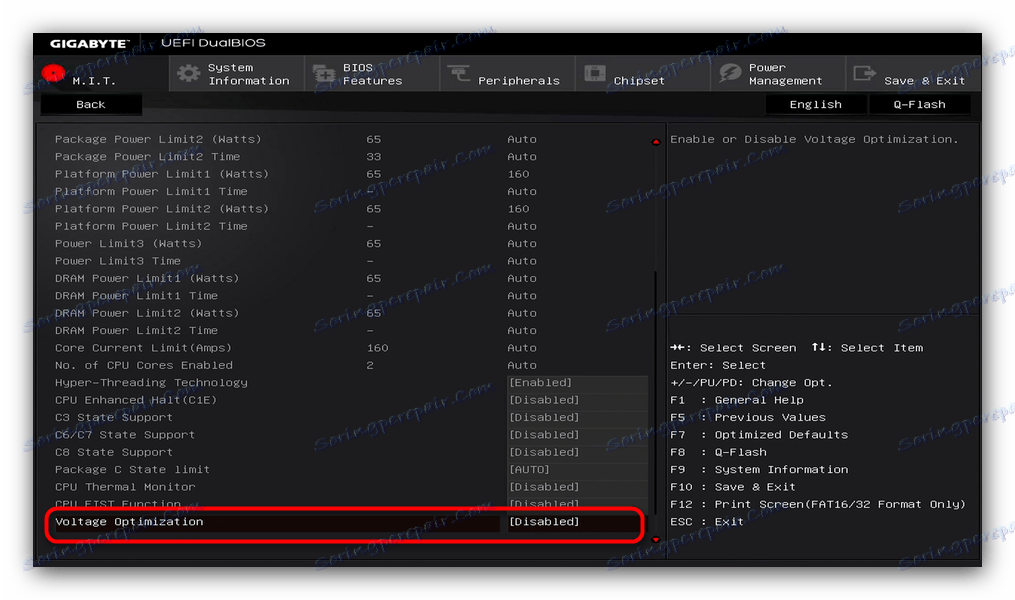Click the Save & Exit arrow icon
1015x600 pixels.
pyautogui.click(x=864, y=73)
